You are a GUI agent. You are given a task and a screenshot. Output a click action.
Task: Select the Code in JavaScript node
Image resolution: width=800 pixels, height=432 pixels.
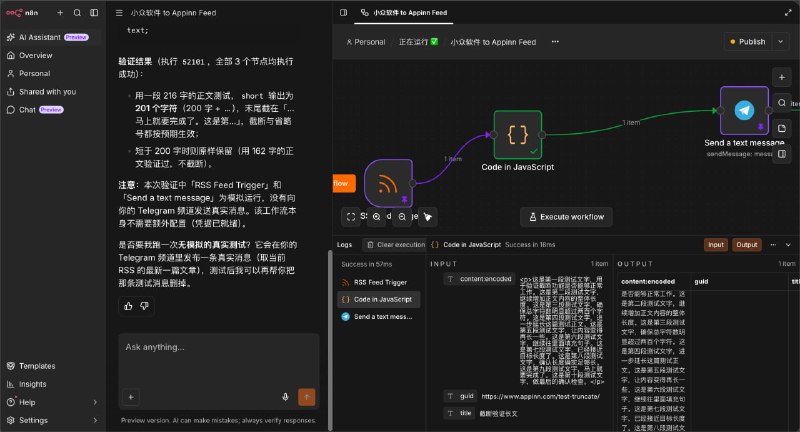point(517,135)
